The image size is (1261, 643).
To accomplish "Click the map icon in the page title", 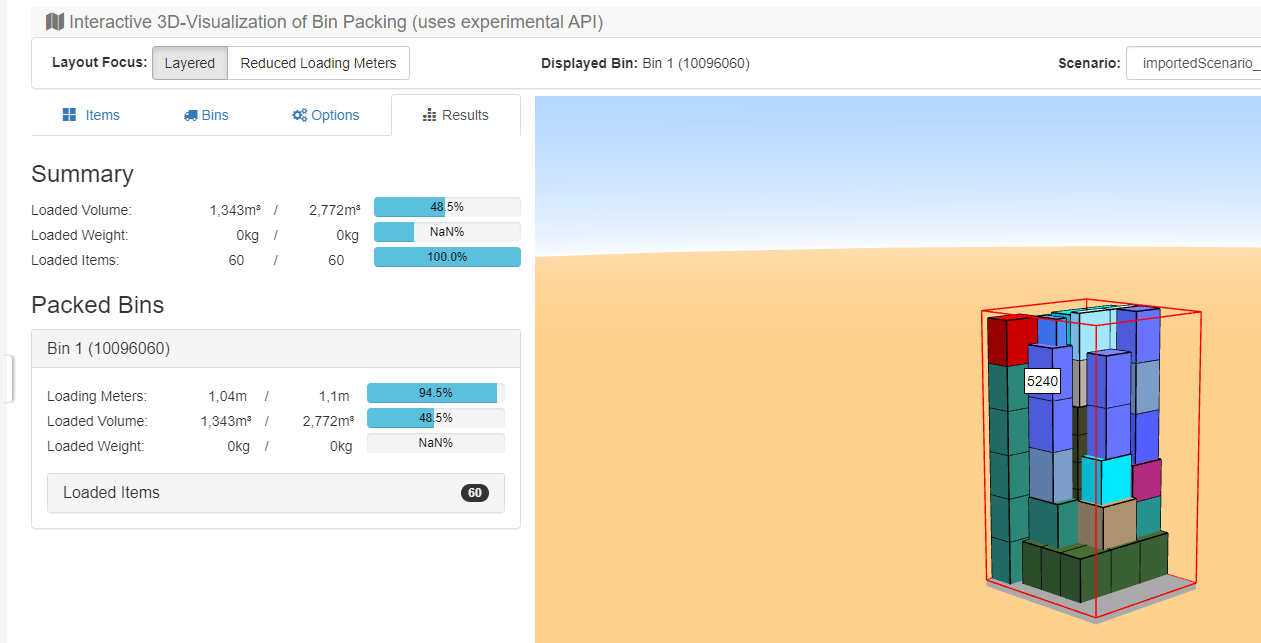I will [55, 22].
